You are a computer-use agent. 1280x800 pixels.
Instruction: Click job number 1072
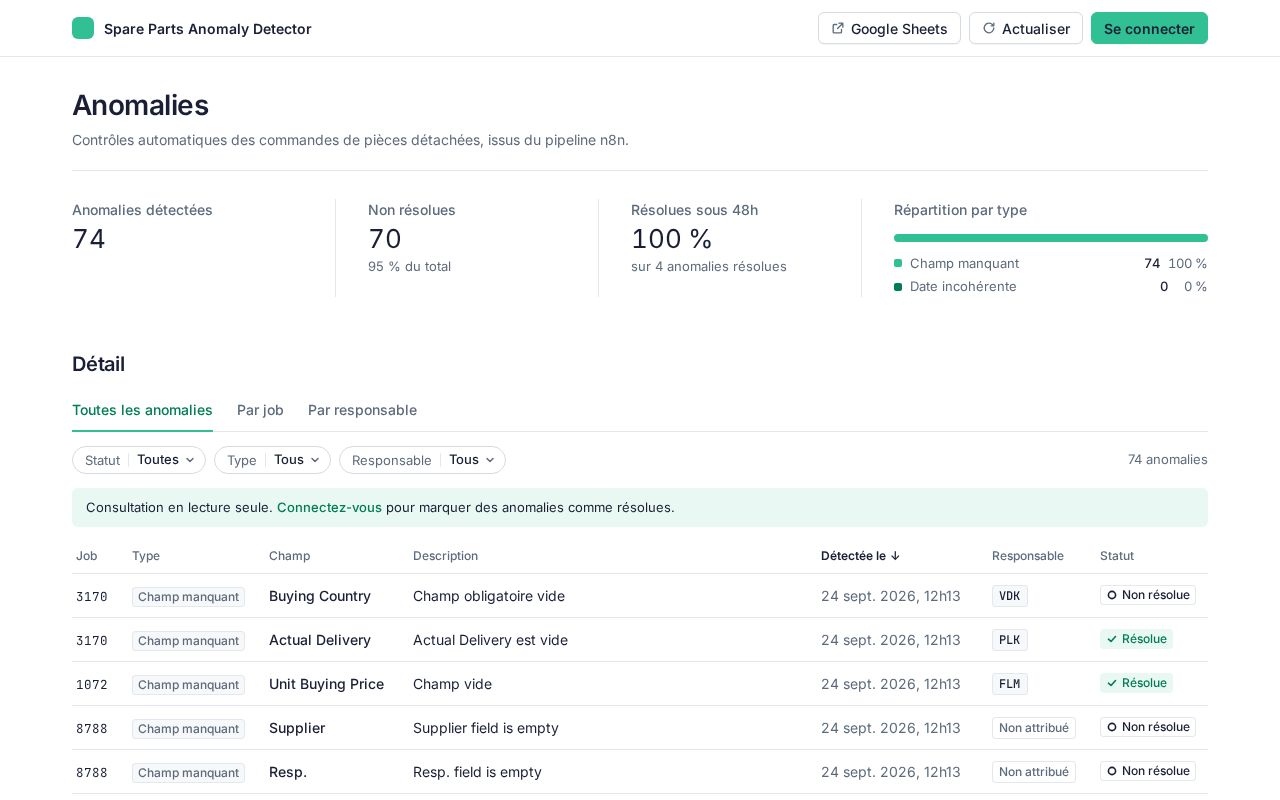(92, 685)
